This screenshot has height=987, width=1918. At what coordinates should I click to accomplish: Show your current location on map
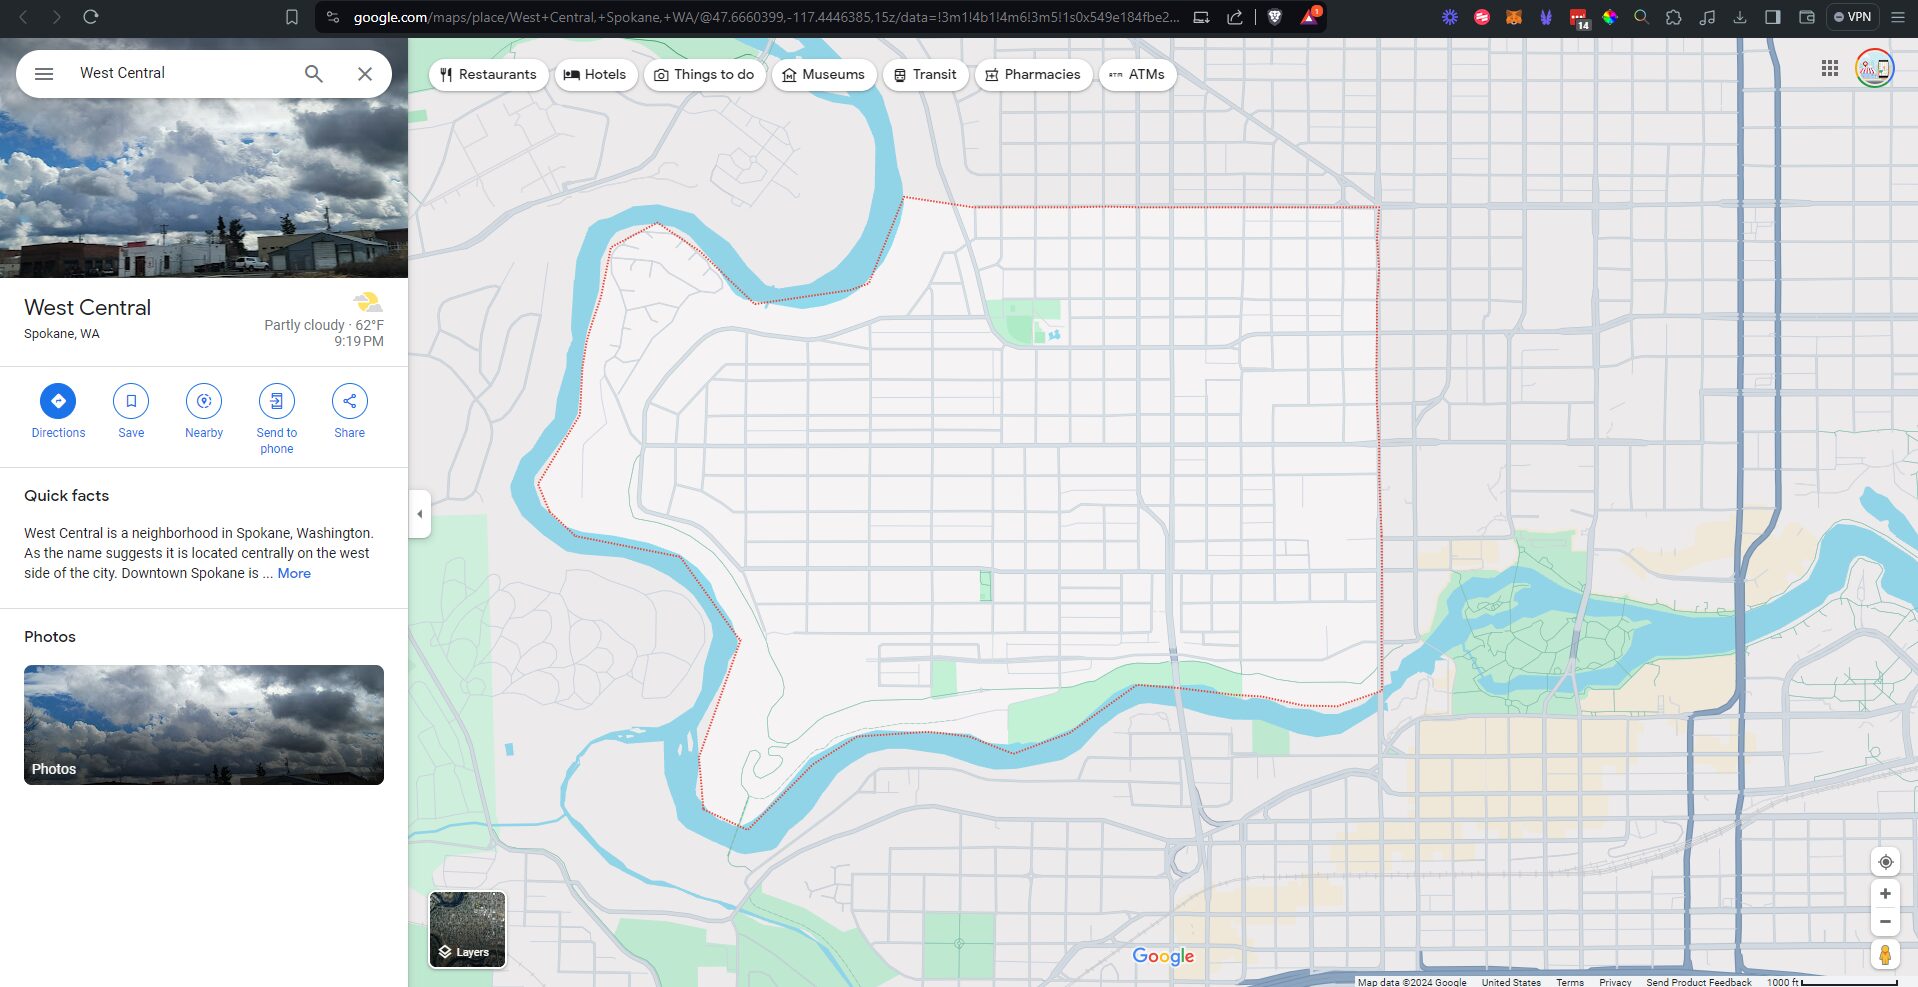point(1885,862)
